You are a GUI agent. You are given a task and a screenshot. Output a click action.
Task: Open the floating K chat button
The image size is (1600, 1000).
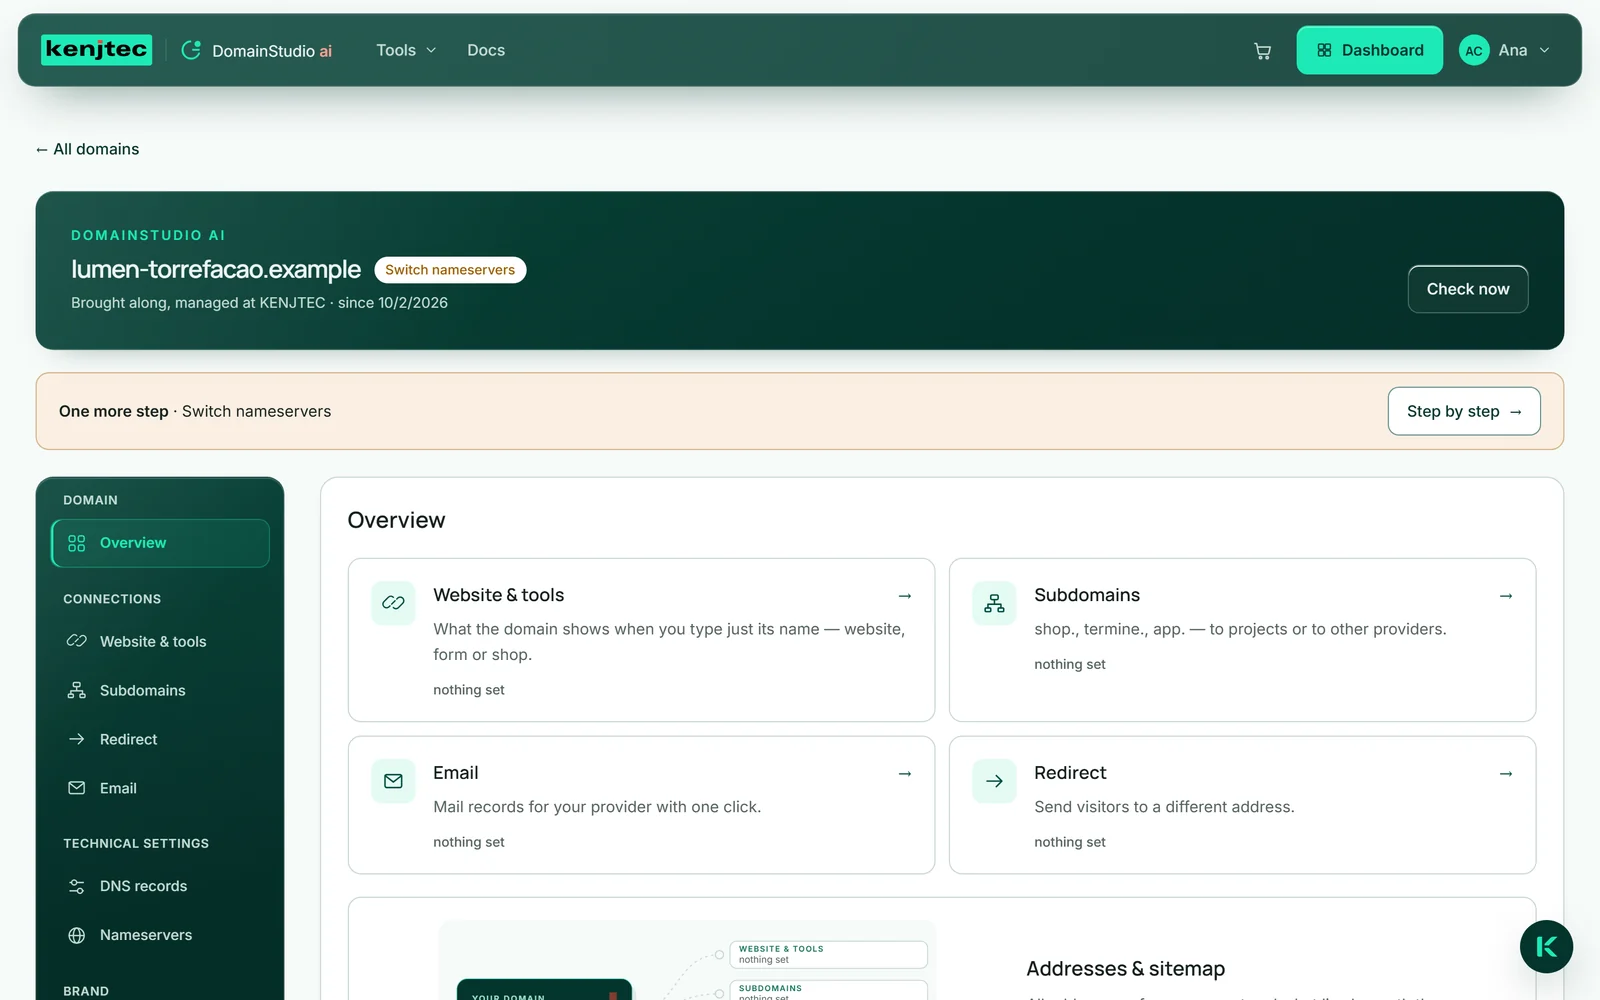pyautogui.click(x=1546, y=946)
